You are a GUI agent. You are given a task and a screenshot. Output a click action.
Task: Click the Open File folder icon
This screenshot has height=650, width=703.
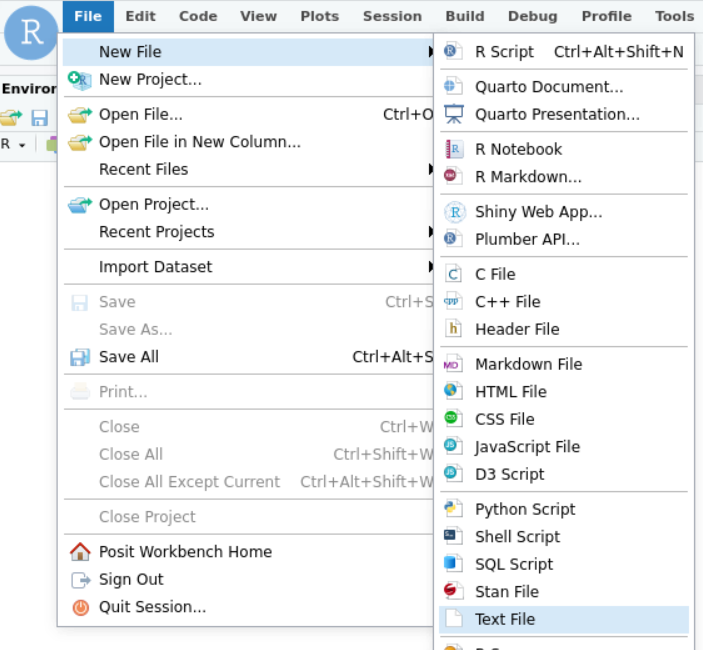point(80,115)
